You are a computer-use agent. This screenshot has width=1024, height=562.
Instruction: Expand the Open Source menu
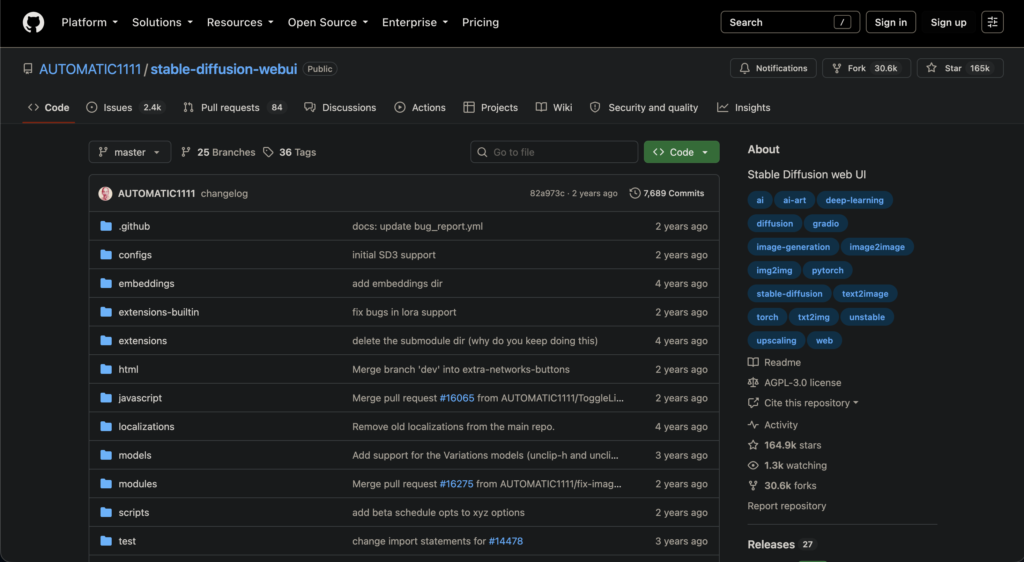coord(328,22)
